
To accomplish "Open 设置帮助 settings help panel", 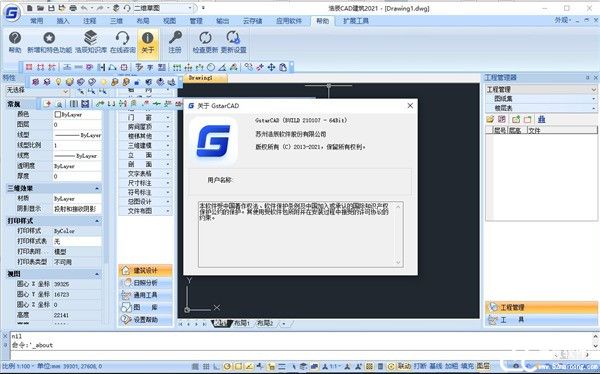I will pos(145,320).
